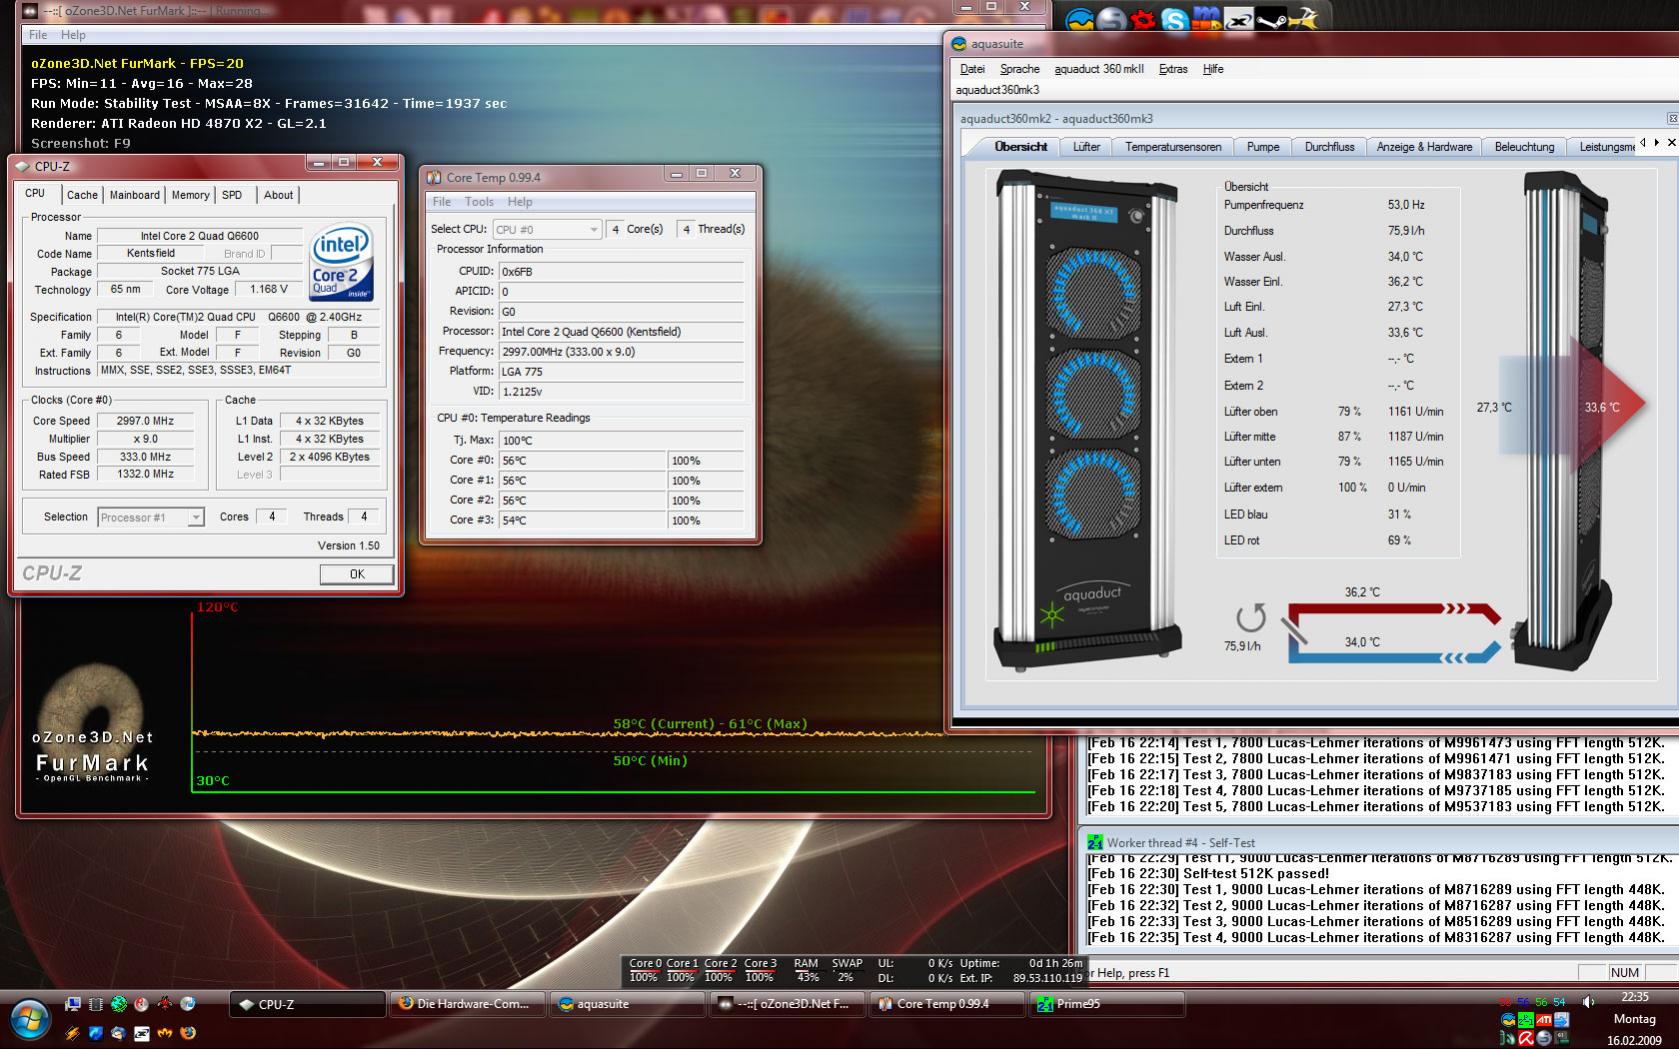Click the red gear icon in top dock
Viewport: 1679px width, 1049px height.
[x=1143, y=19]
